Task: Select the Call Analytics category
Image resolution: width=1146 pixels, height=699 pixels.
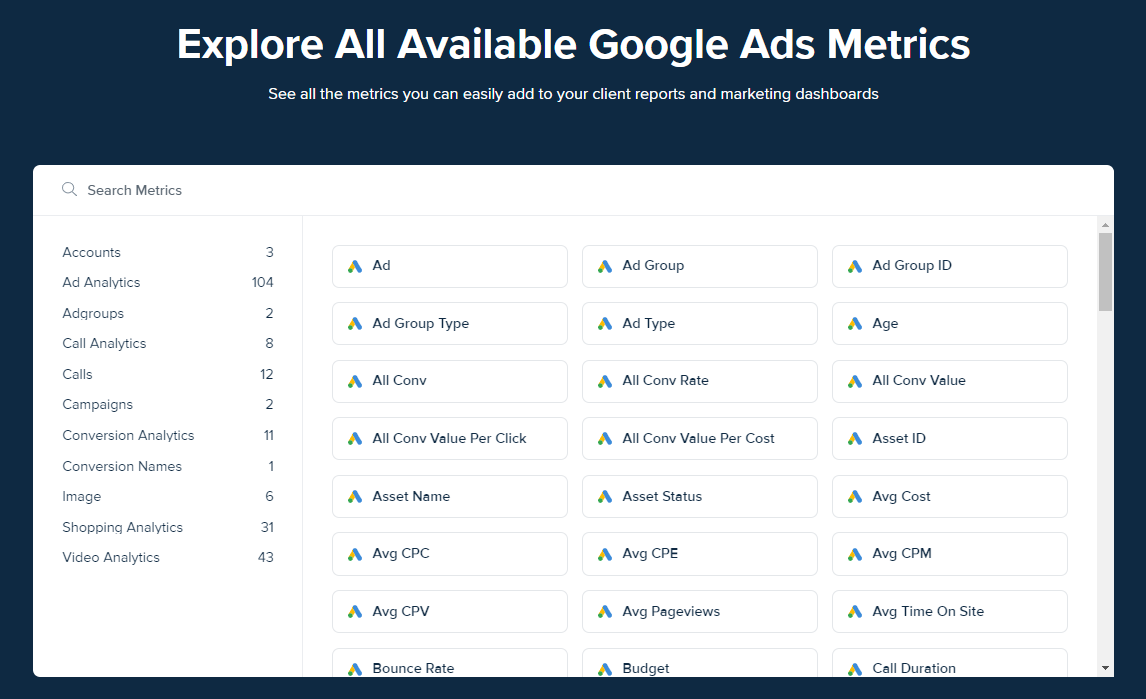Action: [167, 343]
